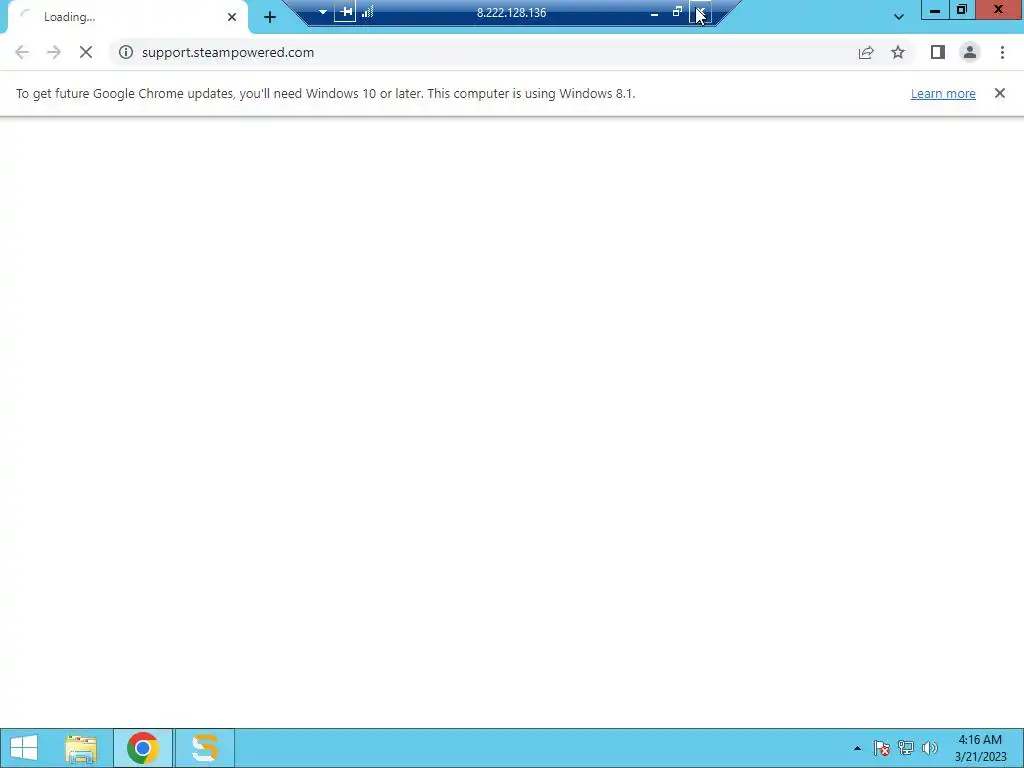Show hidden tray icons
The image size is (1024, 768).
[857, 748]
